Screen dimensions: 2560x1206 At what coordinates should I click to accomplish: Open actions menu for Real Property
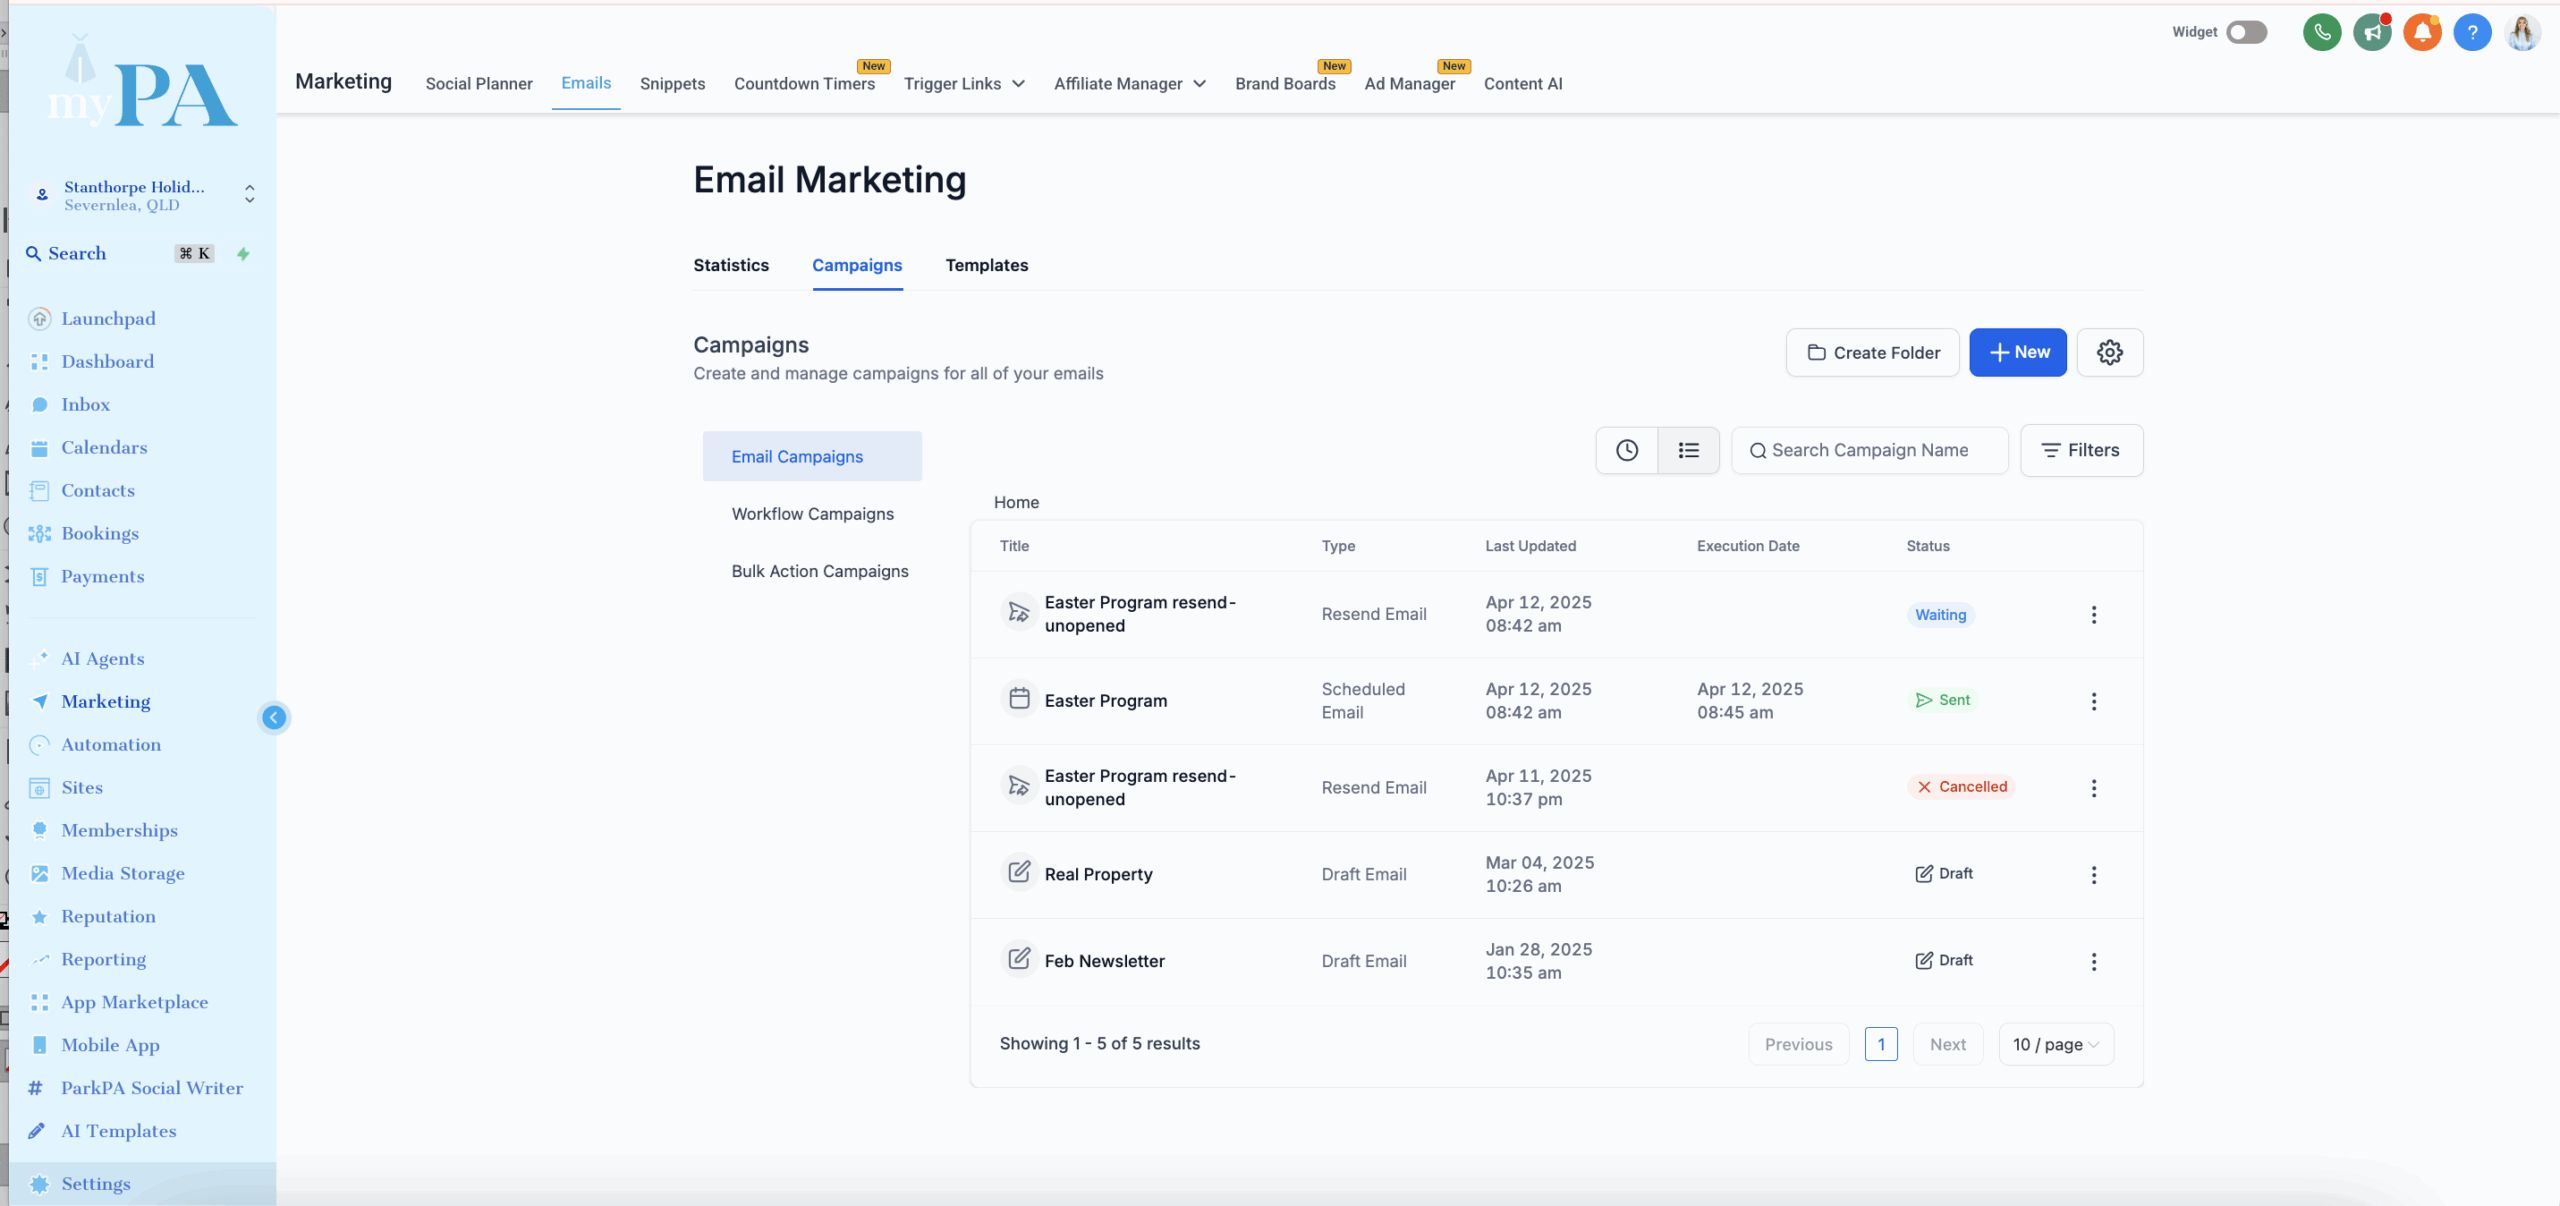tap(2094, 875)
